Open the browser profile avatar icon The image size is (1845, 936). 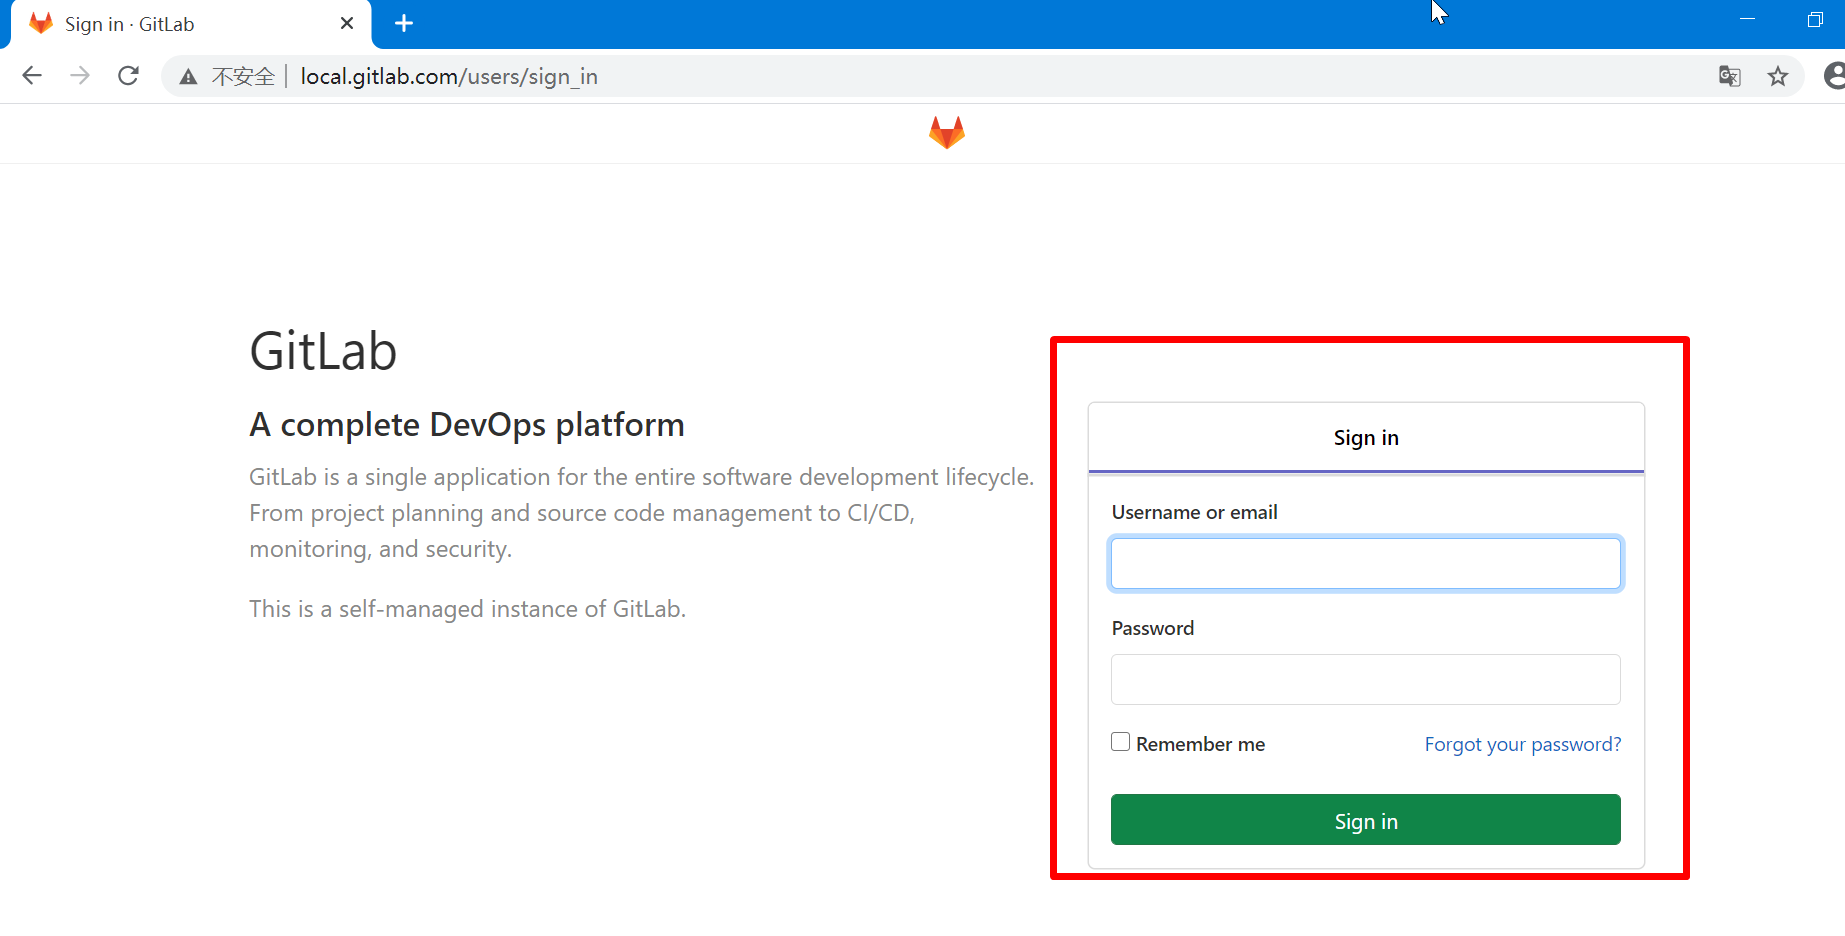(x=1834, y=76)
